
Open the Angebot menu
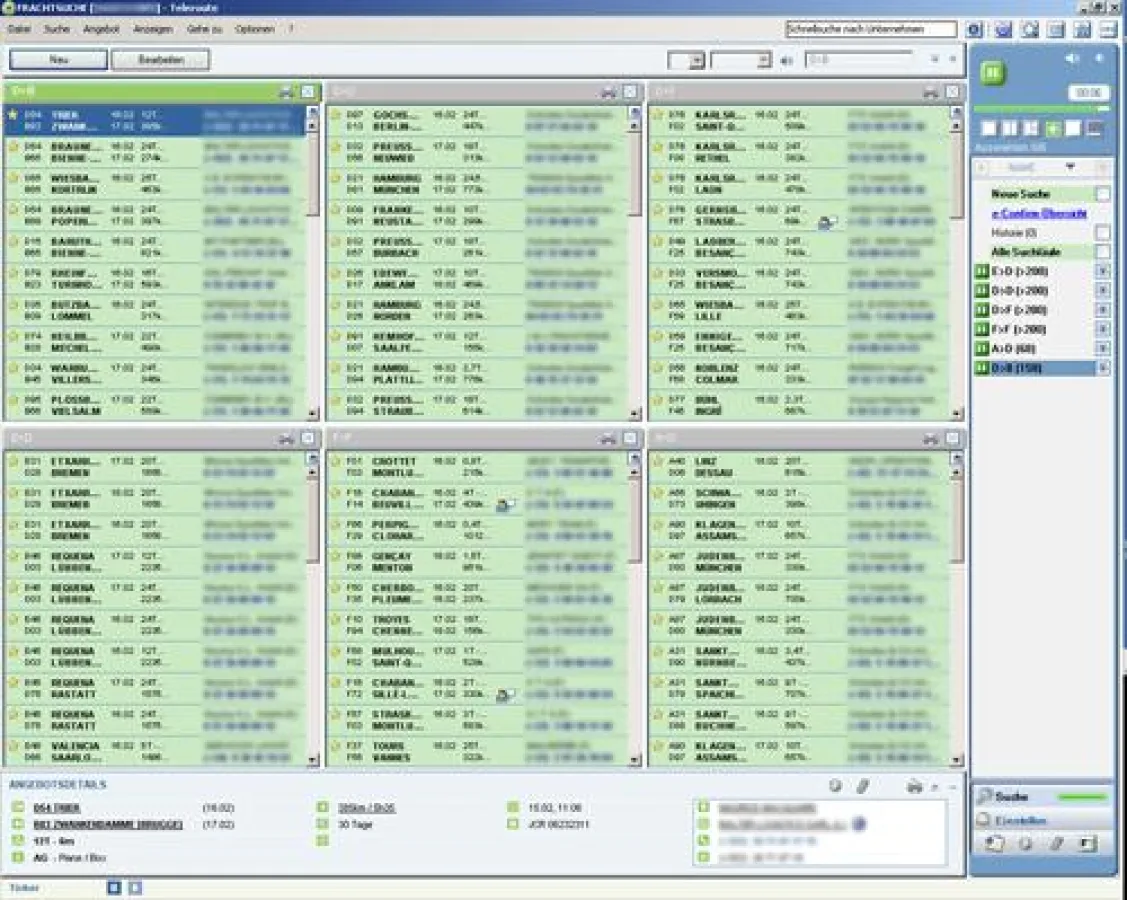[x=101, y=29]
